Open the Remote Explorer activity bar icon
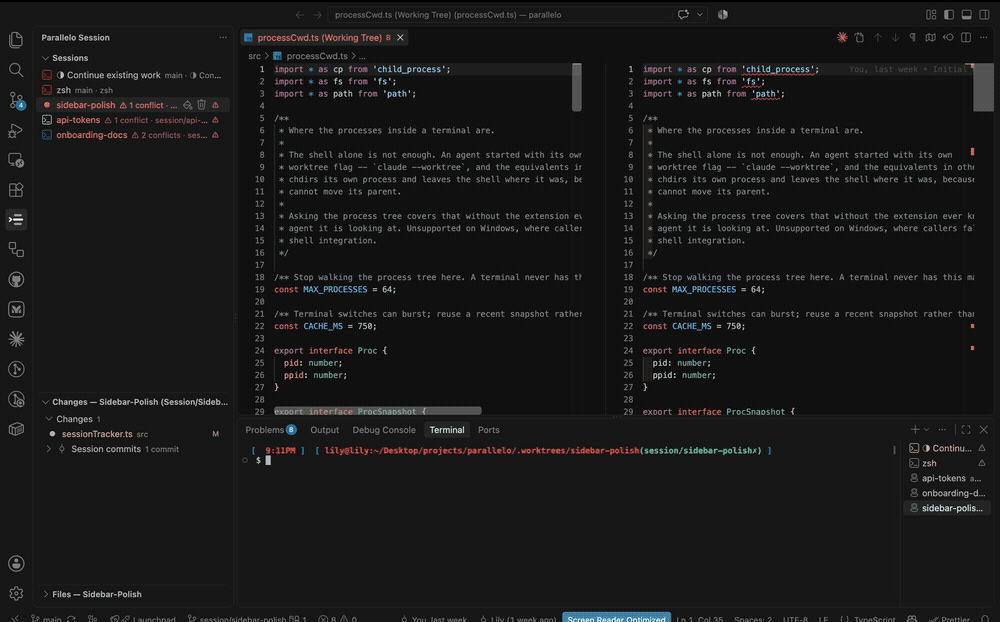Screen dimensions: 1000x622 (x=16, y=160)
